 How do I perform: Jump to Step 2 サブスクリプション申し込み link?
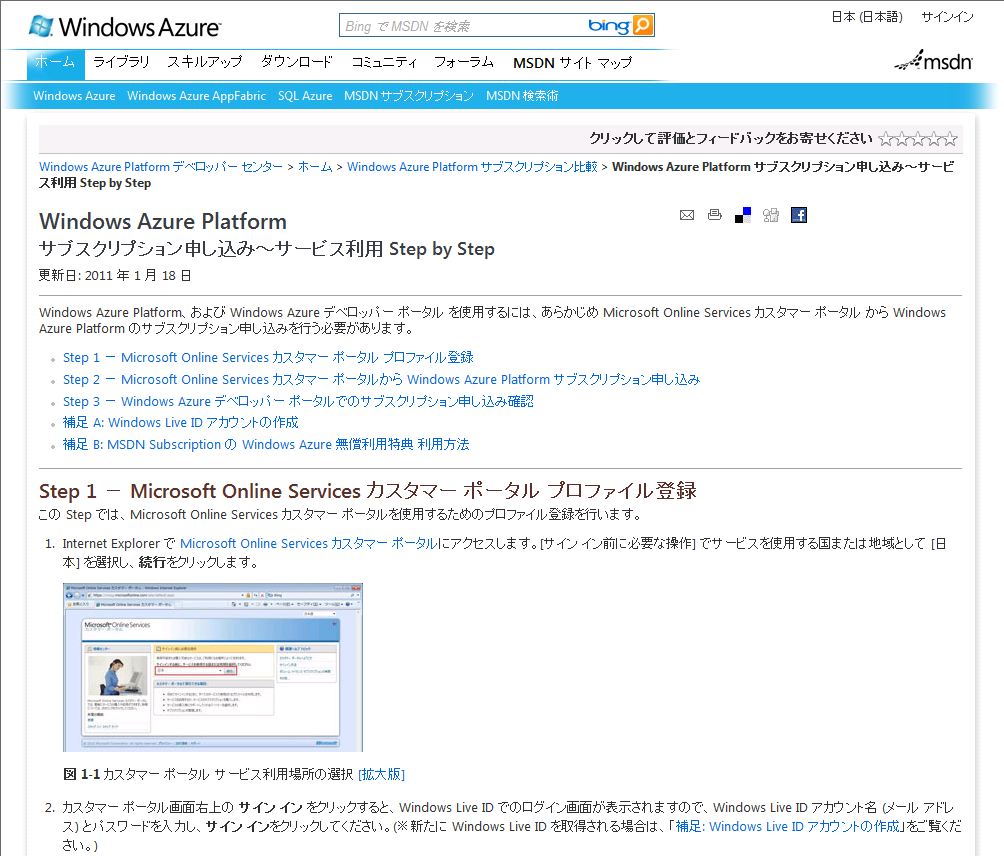tap(382, 380)
